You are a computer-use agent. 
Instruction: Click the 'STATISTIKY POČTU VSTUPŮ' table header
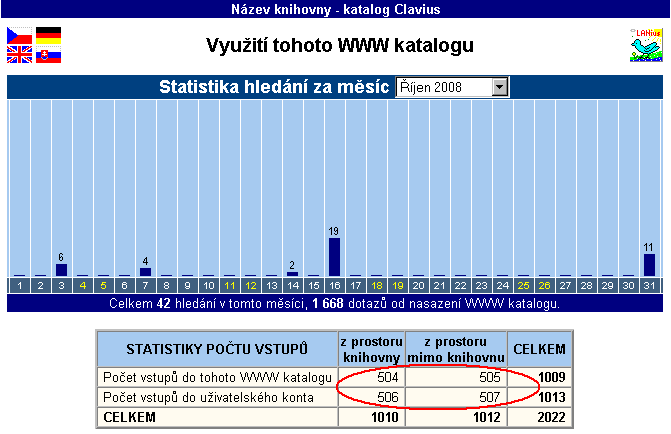217,349
